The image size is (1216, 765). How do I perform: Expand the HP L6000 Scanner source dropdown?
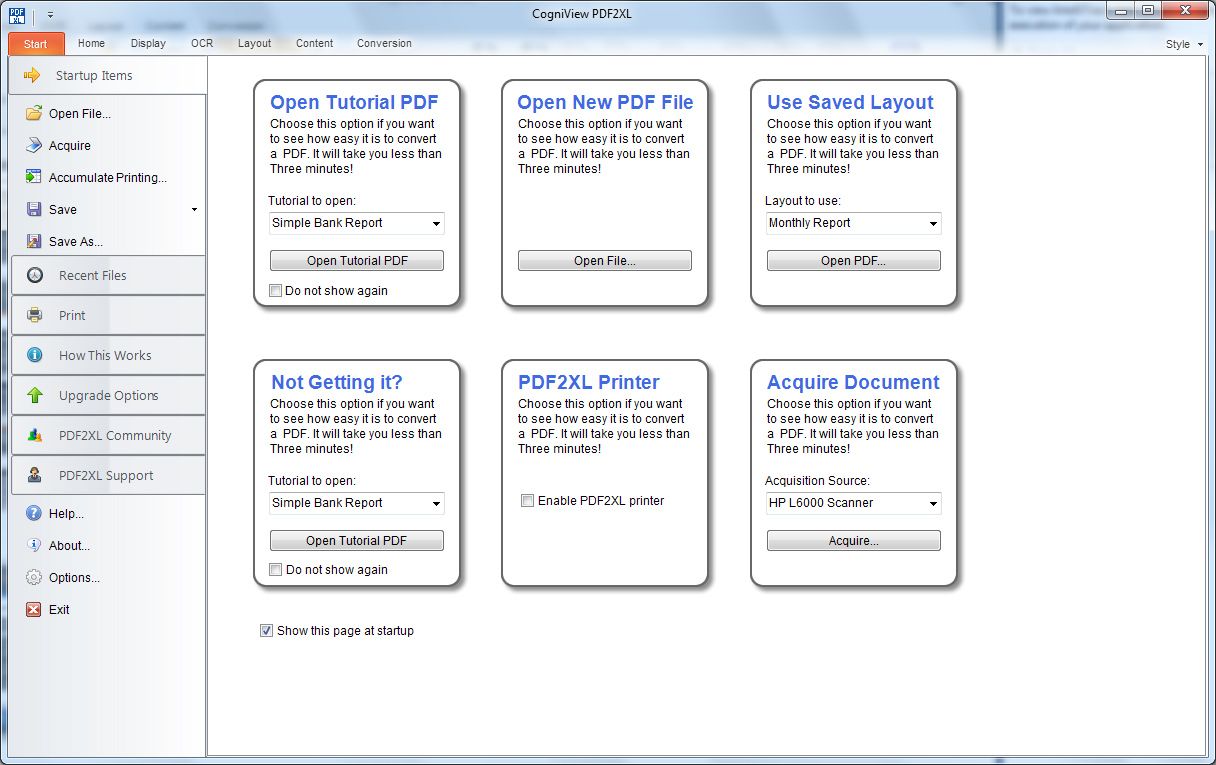click(x=933, y=504)
